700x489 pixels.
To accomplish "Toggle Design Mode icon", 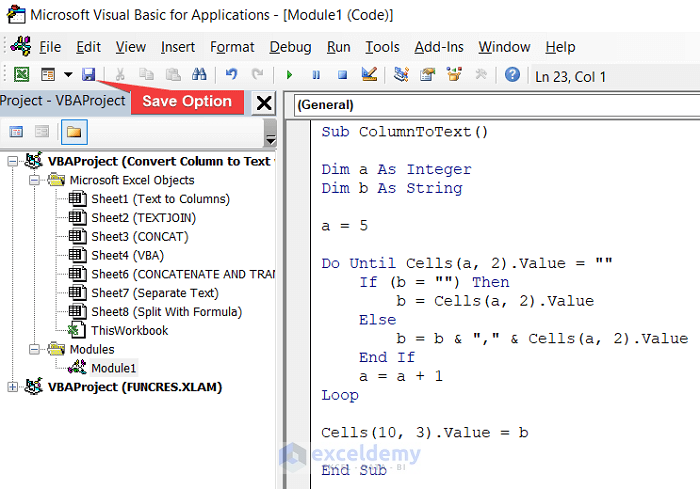I will click(368, 75).
